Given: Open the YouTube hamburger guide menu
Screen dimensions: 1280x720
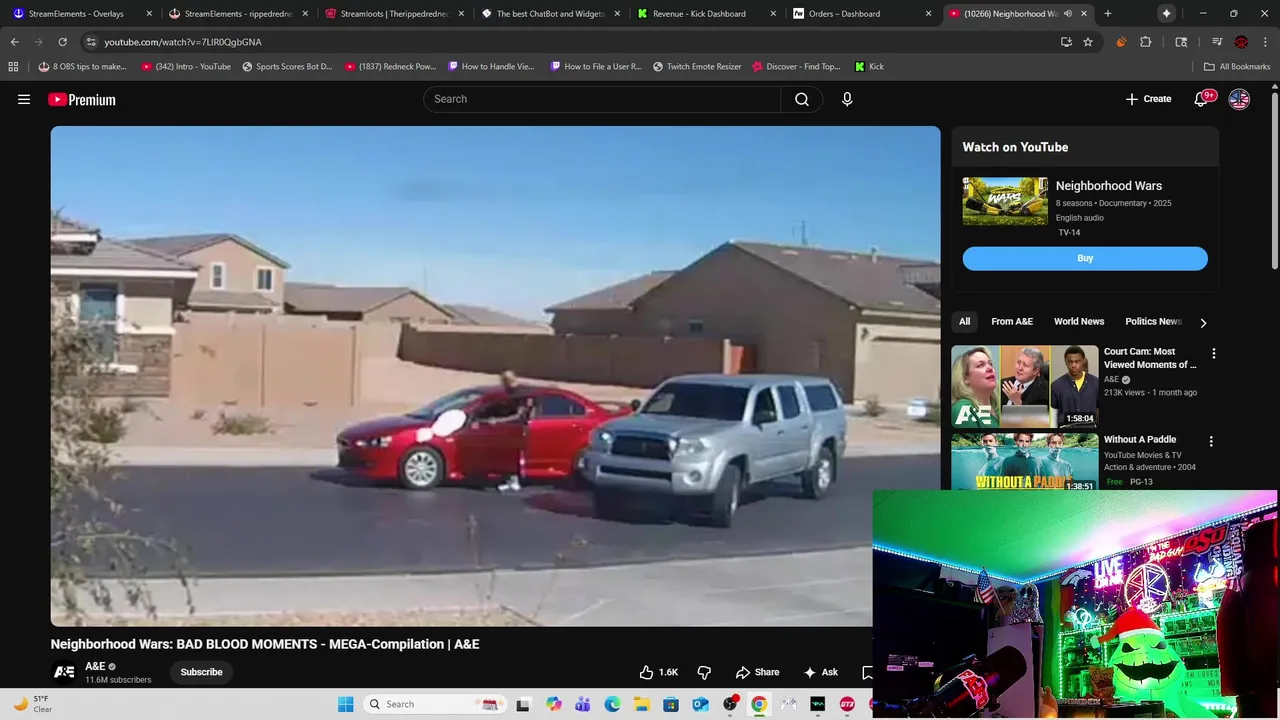Looking at the screenshot, I should pyautogui.click(x=24, y=99).
